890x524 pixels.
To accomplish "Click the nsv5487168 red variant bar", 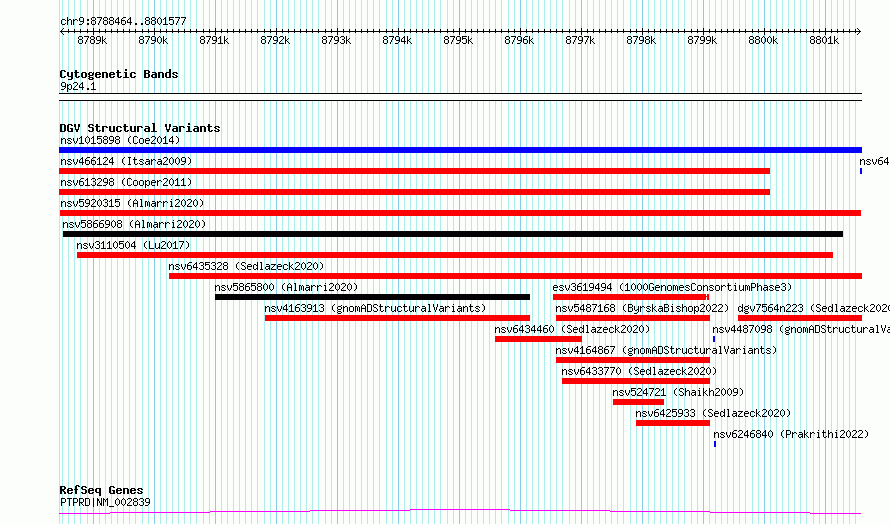I will pos(633,318).
